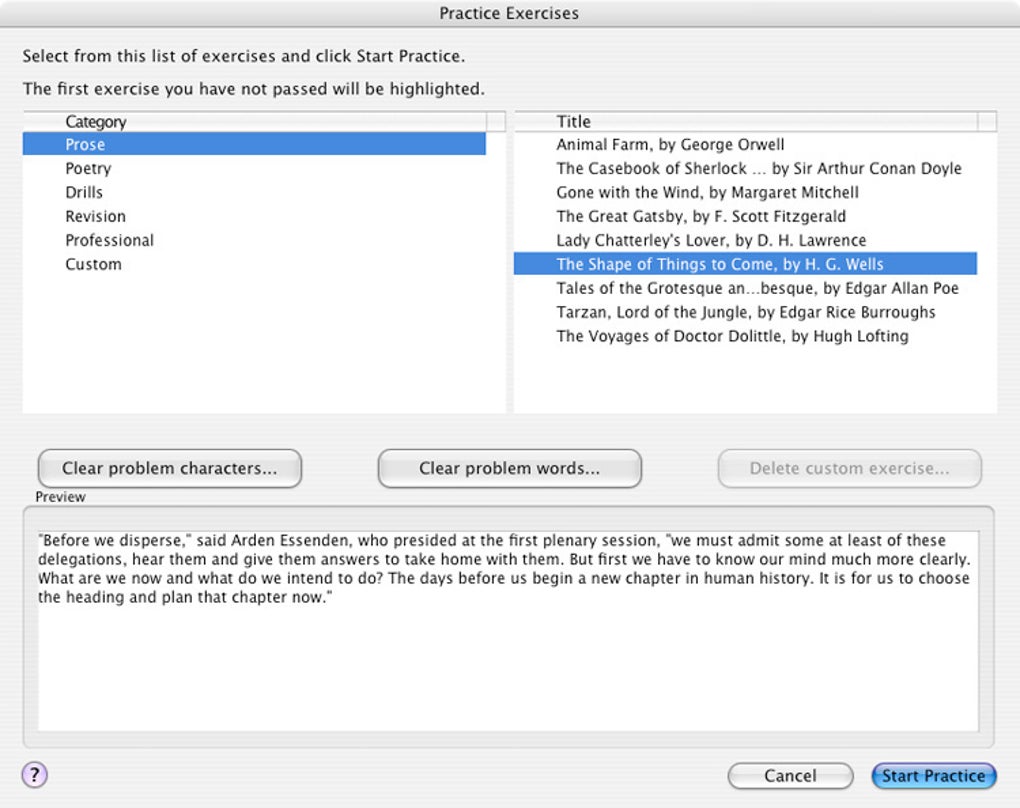The width and height of the screenshot is (1020, 808).
Task: Pick the Custom category
Action: click(93, 264)
